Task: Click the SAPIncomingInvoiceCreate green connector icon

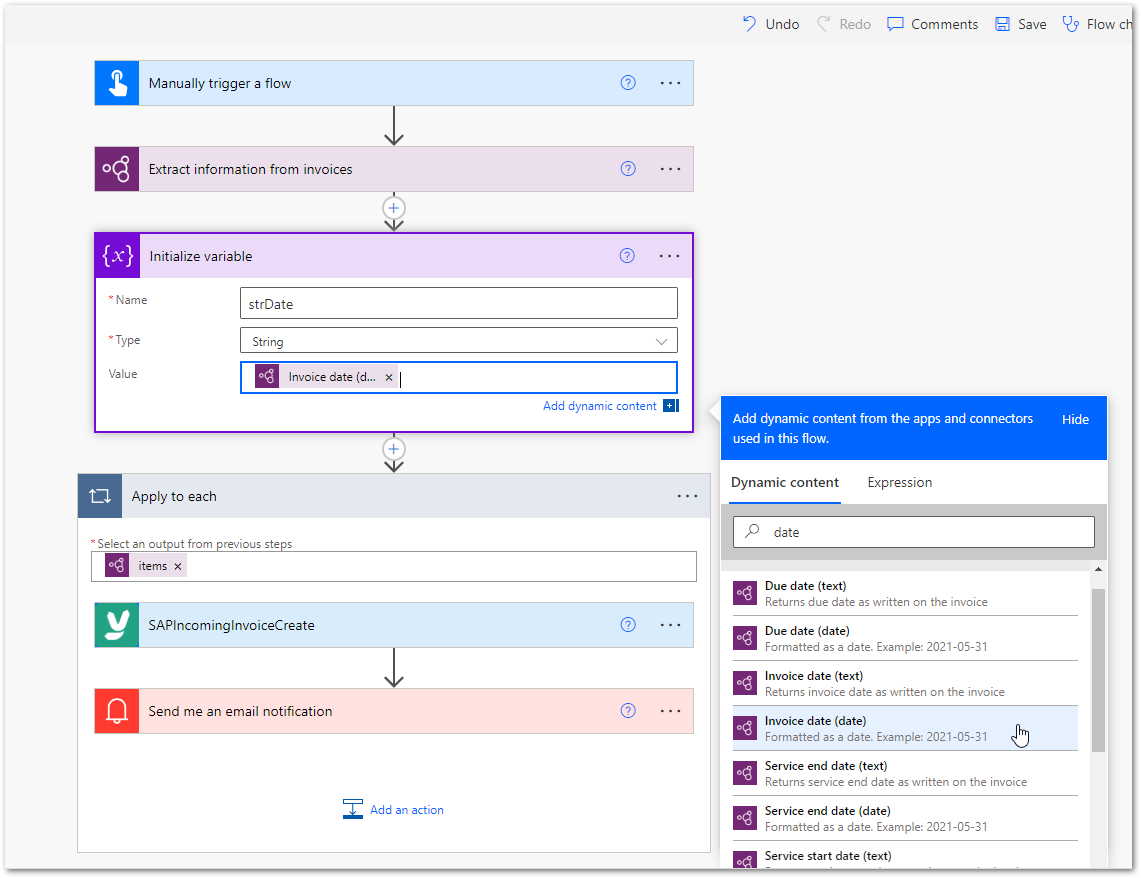Action: coord(117,625)
